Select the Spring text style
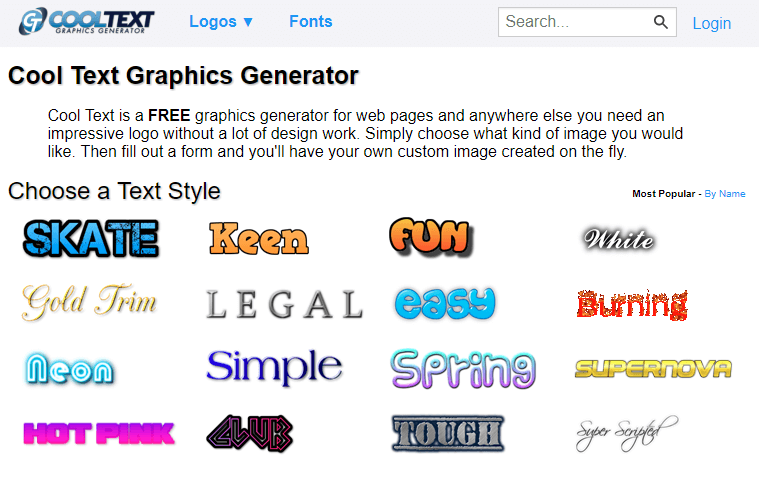The width and height of the screenshot is (759, 477). coord(463,368)
